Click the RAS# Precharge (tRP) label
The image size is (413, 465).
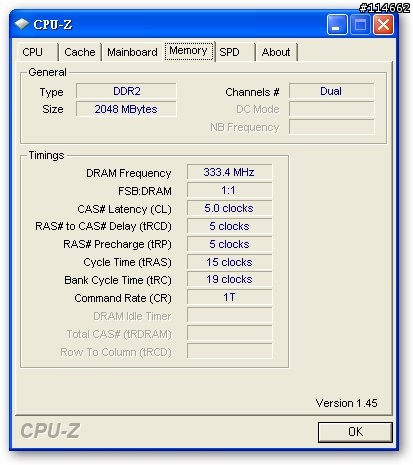(x=117, y=245)
